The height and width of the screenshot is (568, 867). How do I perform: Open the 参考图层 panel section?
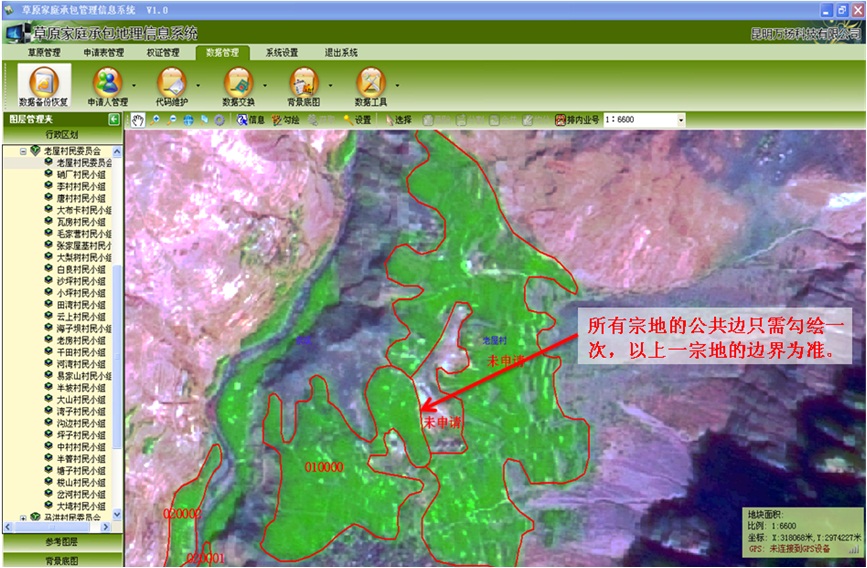point(61,541)
